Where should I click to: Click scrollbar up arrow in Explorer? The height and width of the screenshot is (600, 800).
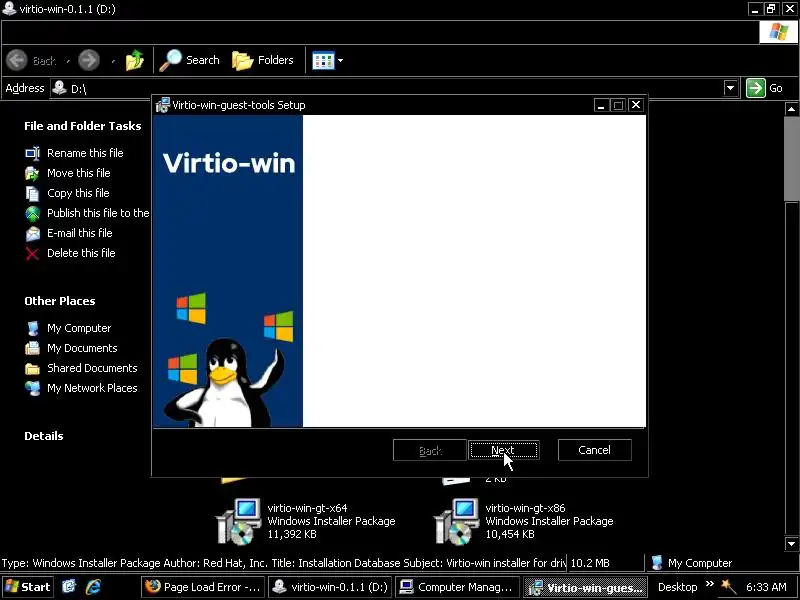click(791, 109)
